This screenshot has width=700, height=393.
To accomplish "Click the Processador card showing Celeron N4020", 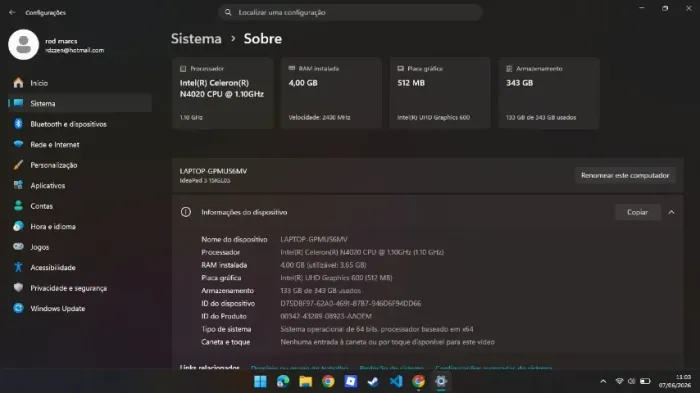I will point(223,93).
